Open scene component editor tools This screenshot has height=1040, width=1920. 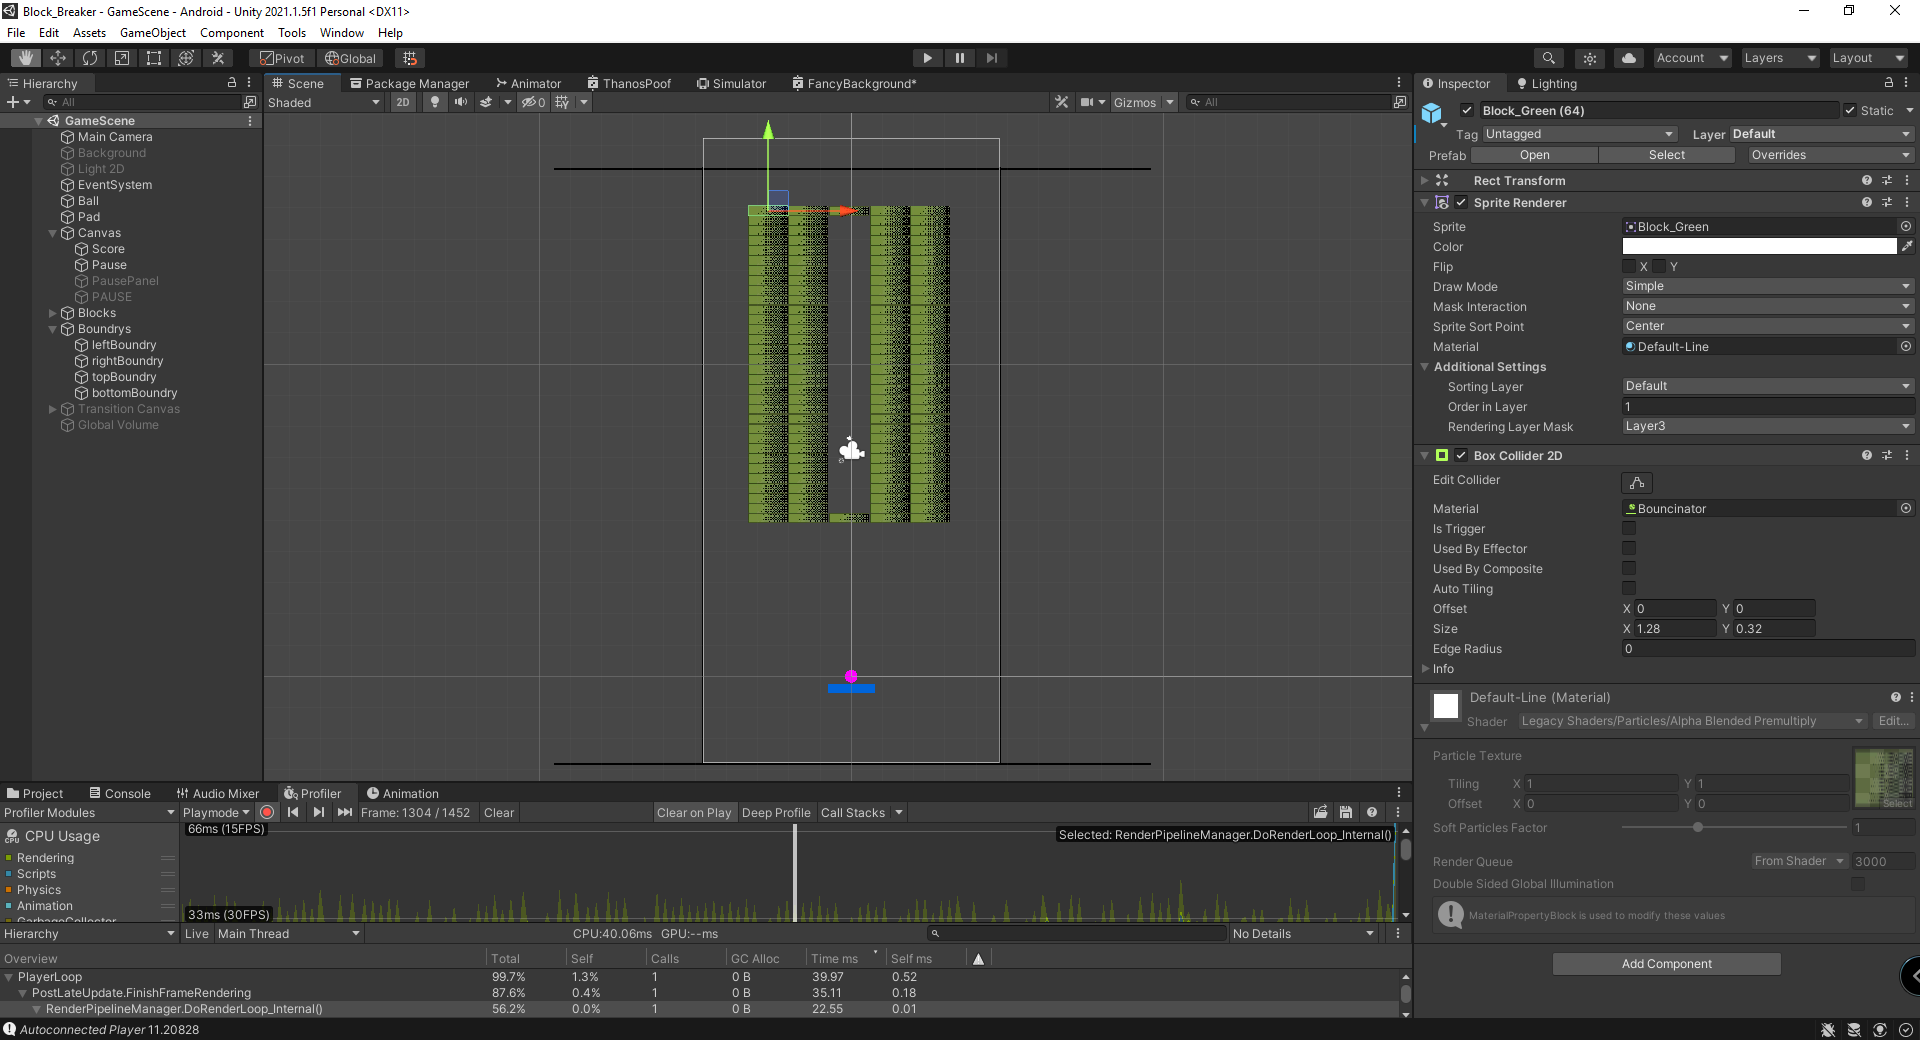coord(1061,102)
